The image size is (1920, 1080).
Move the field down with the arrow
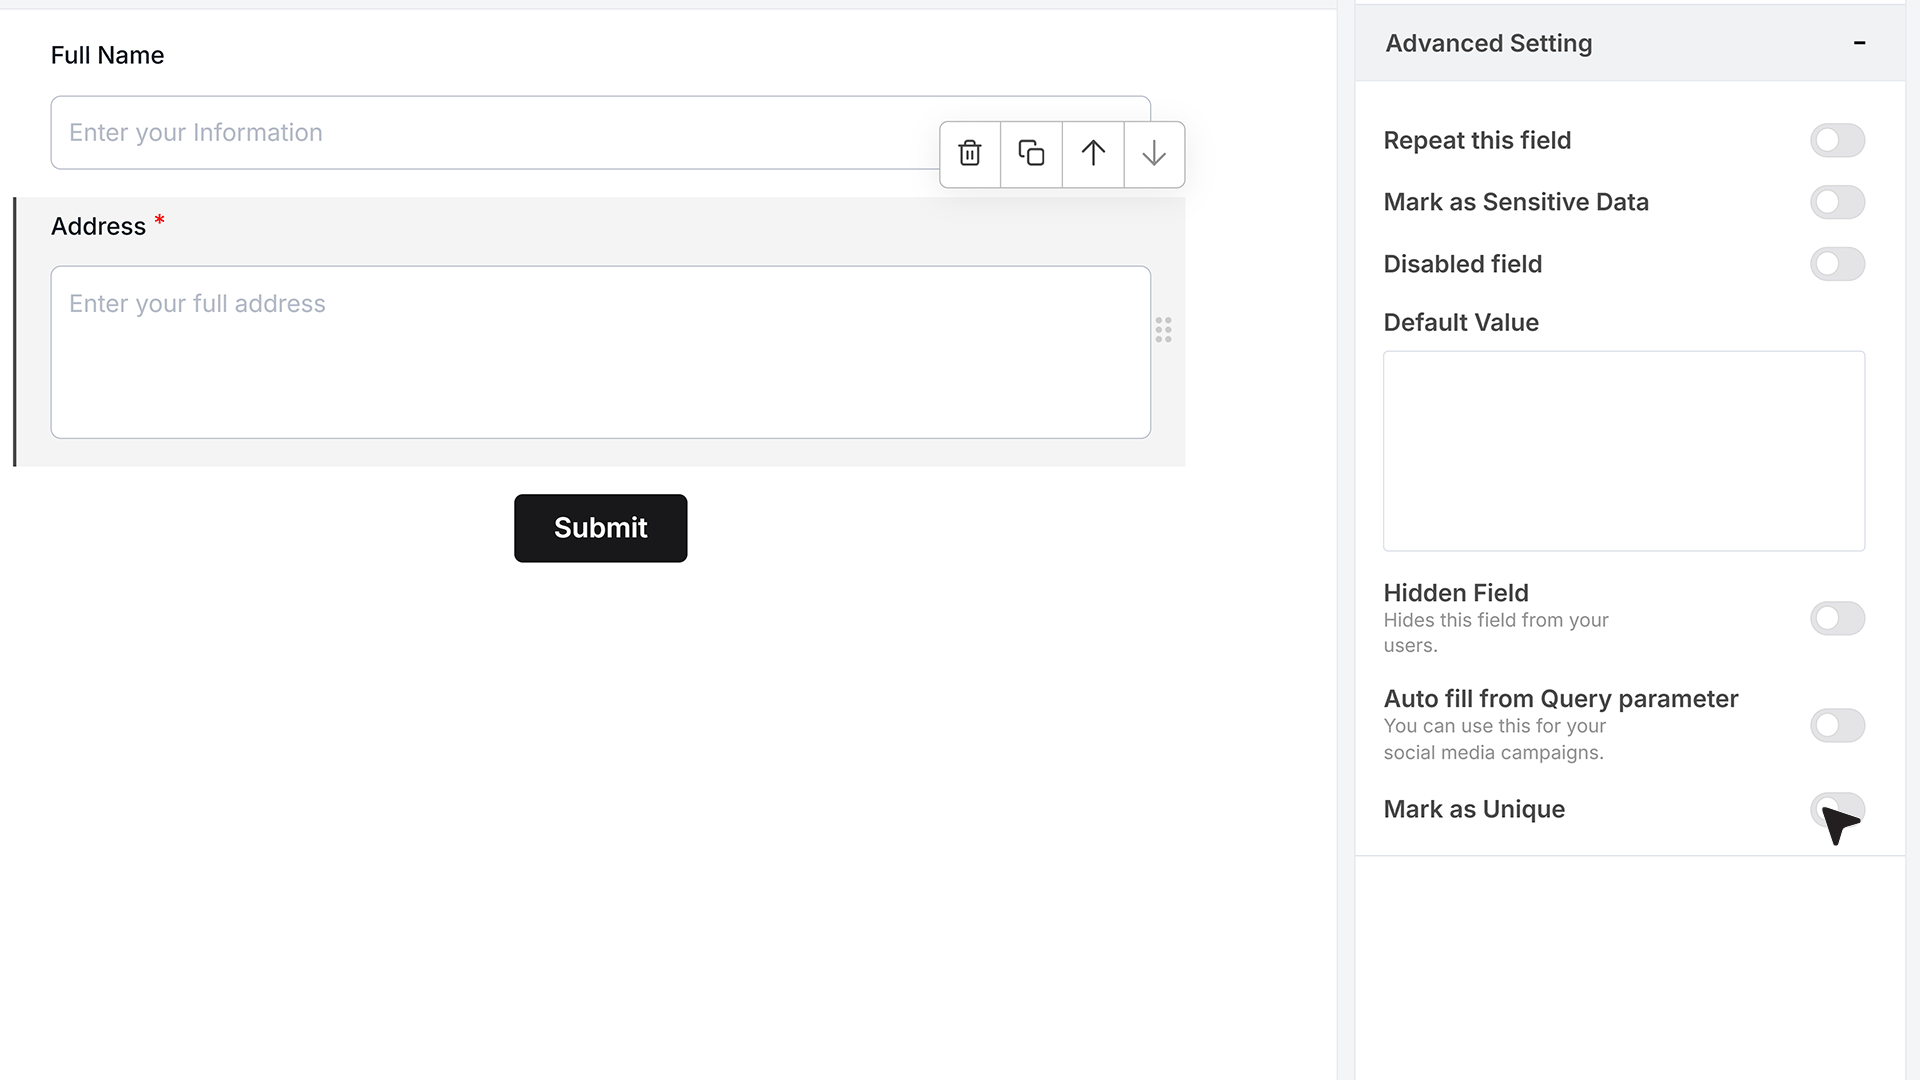pos(1154,154)
